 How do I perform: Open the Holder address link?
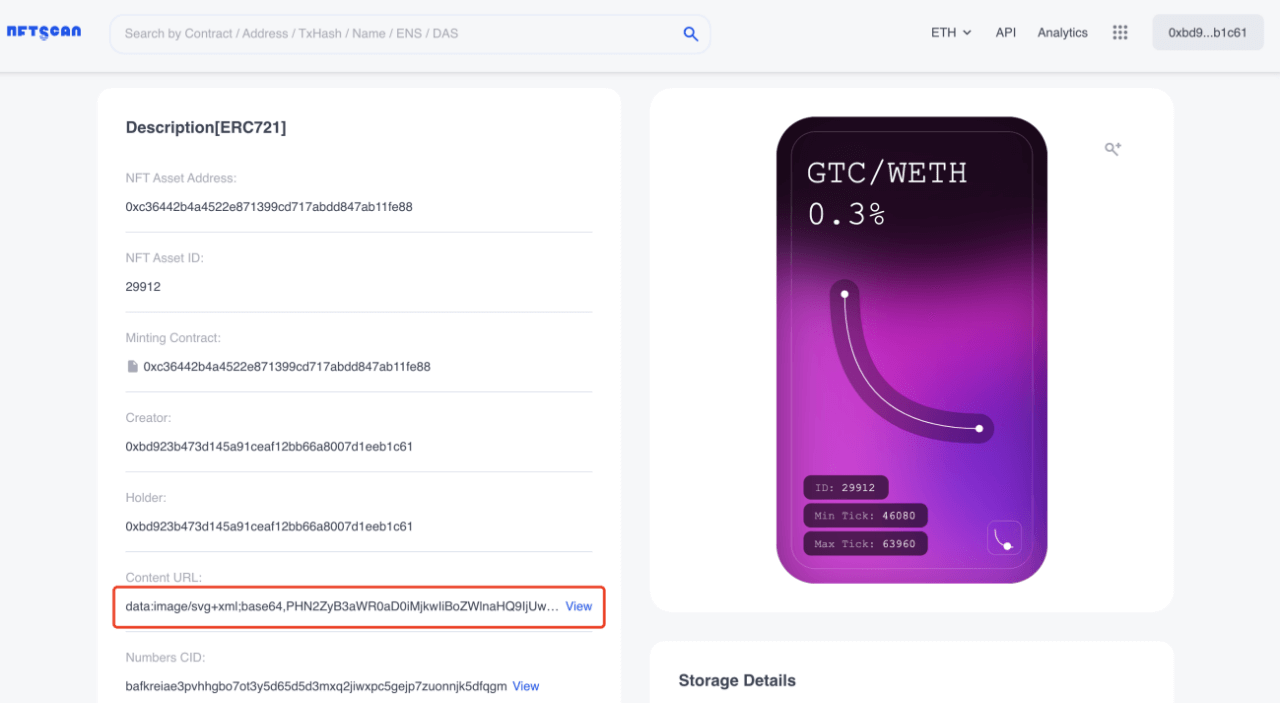pyautogui.click(x=269, y=526)
